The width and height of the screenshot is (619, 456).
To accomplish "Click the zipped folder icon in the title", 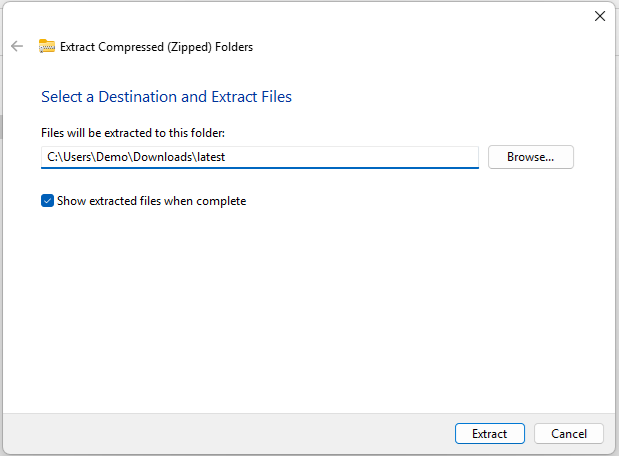I will pos(47,46).
